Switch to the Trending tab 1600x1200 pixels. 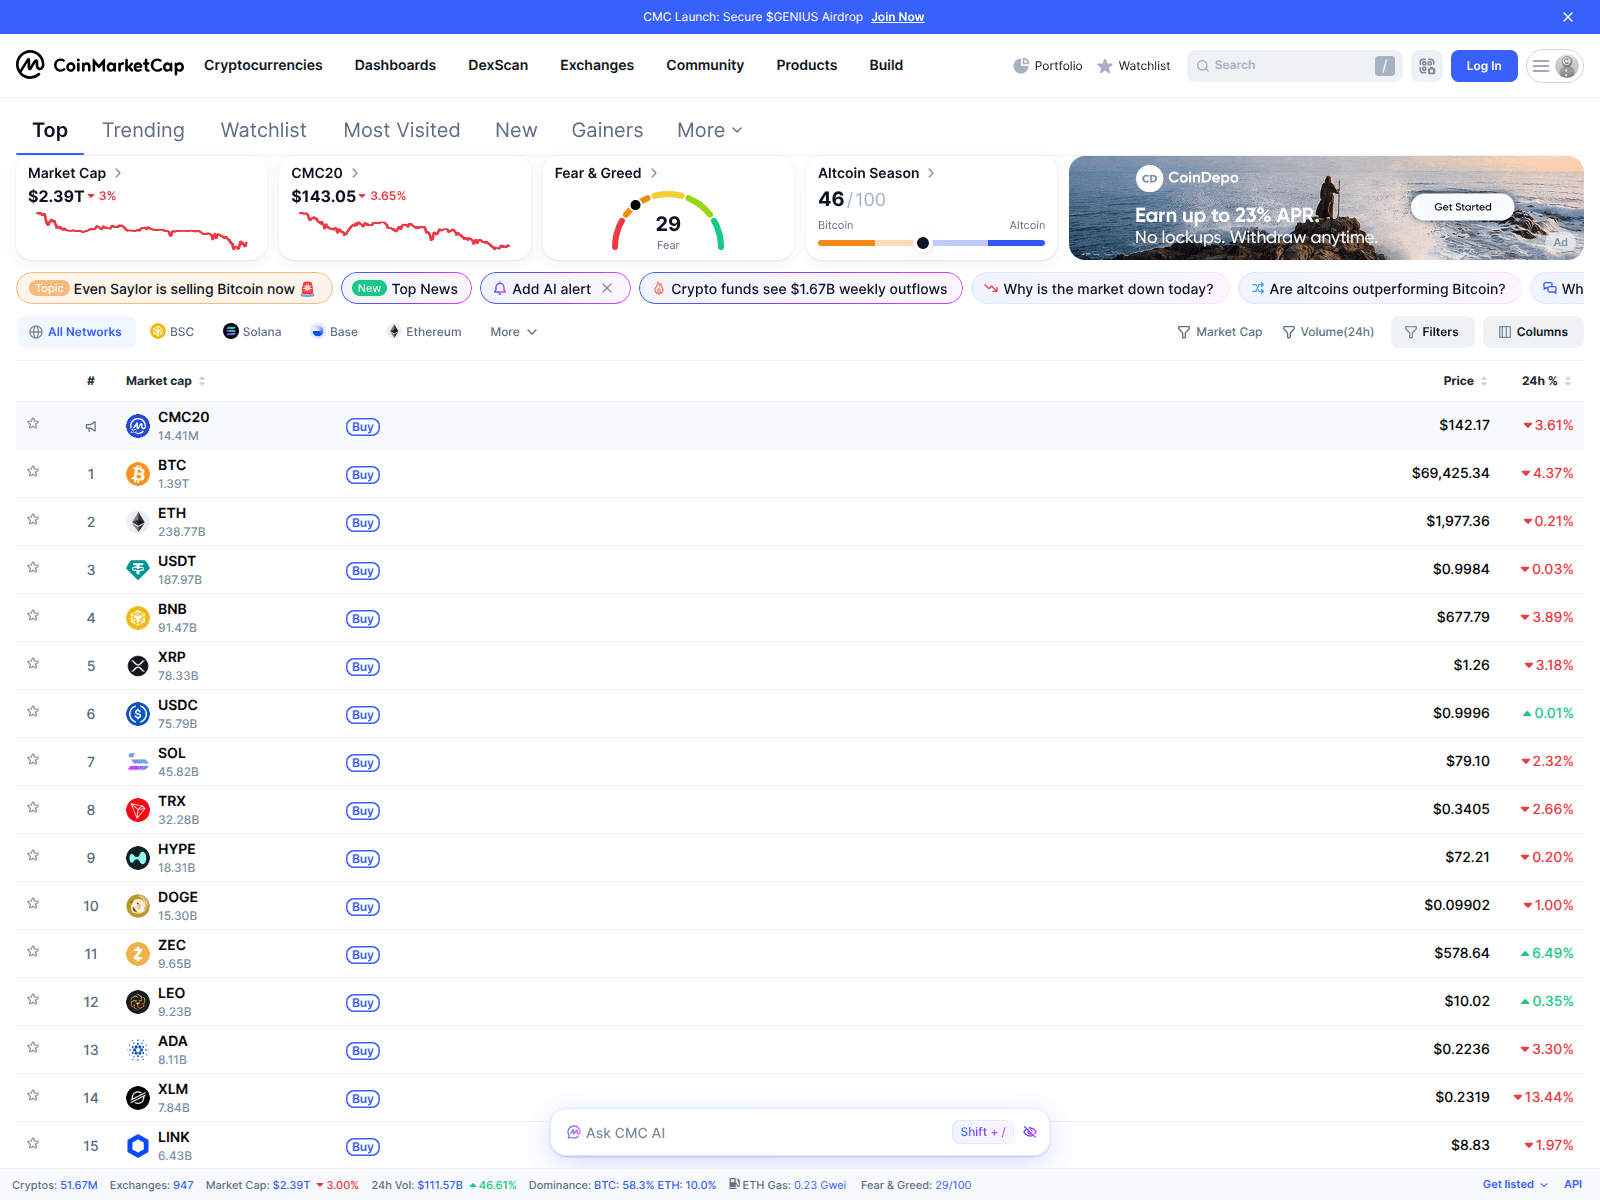click(x=143, y=130)
